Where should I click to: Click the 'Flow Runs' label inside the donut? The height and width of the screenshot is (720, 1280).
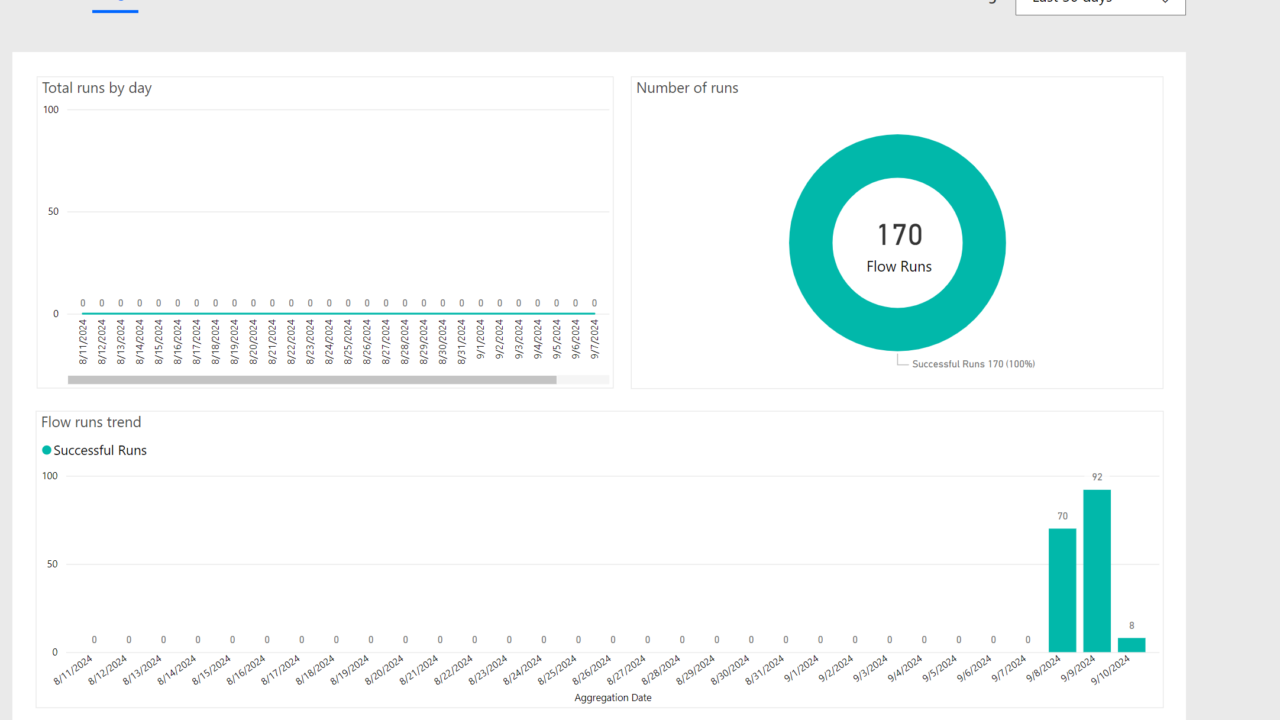899,266
